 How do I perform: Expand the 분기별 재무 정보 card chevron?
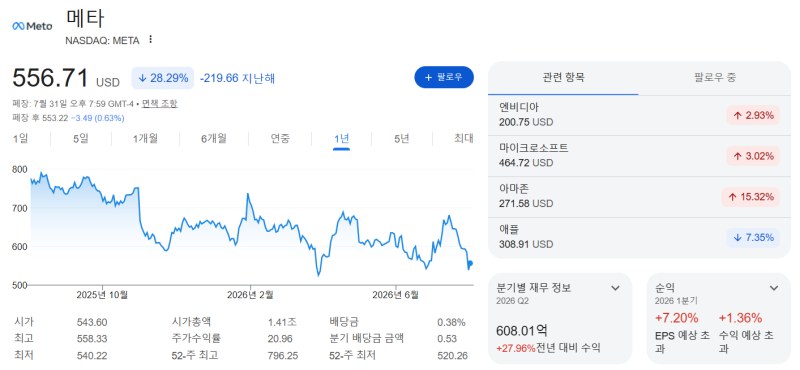tap(615, 288)
